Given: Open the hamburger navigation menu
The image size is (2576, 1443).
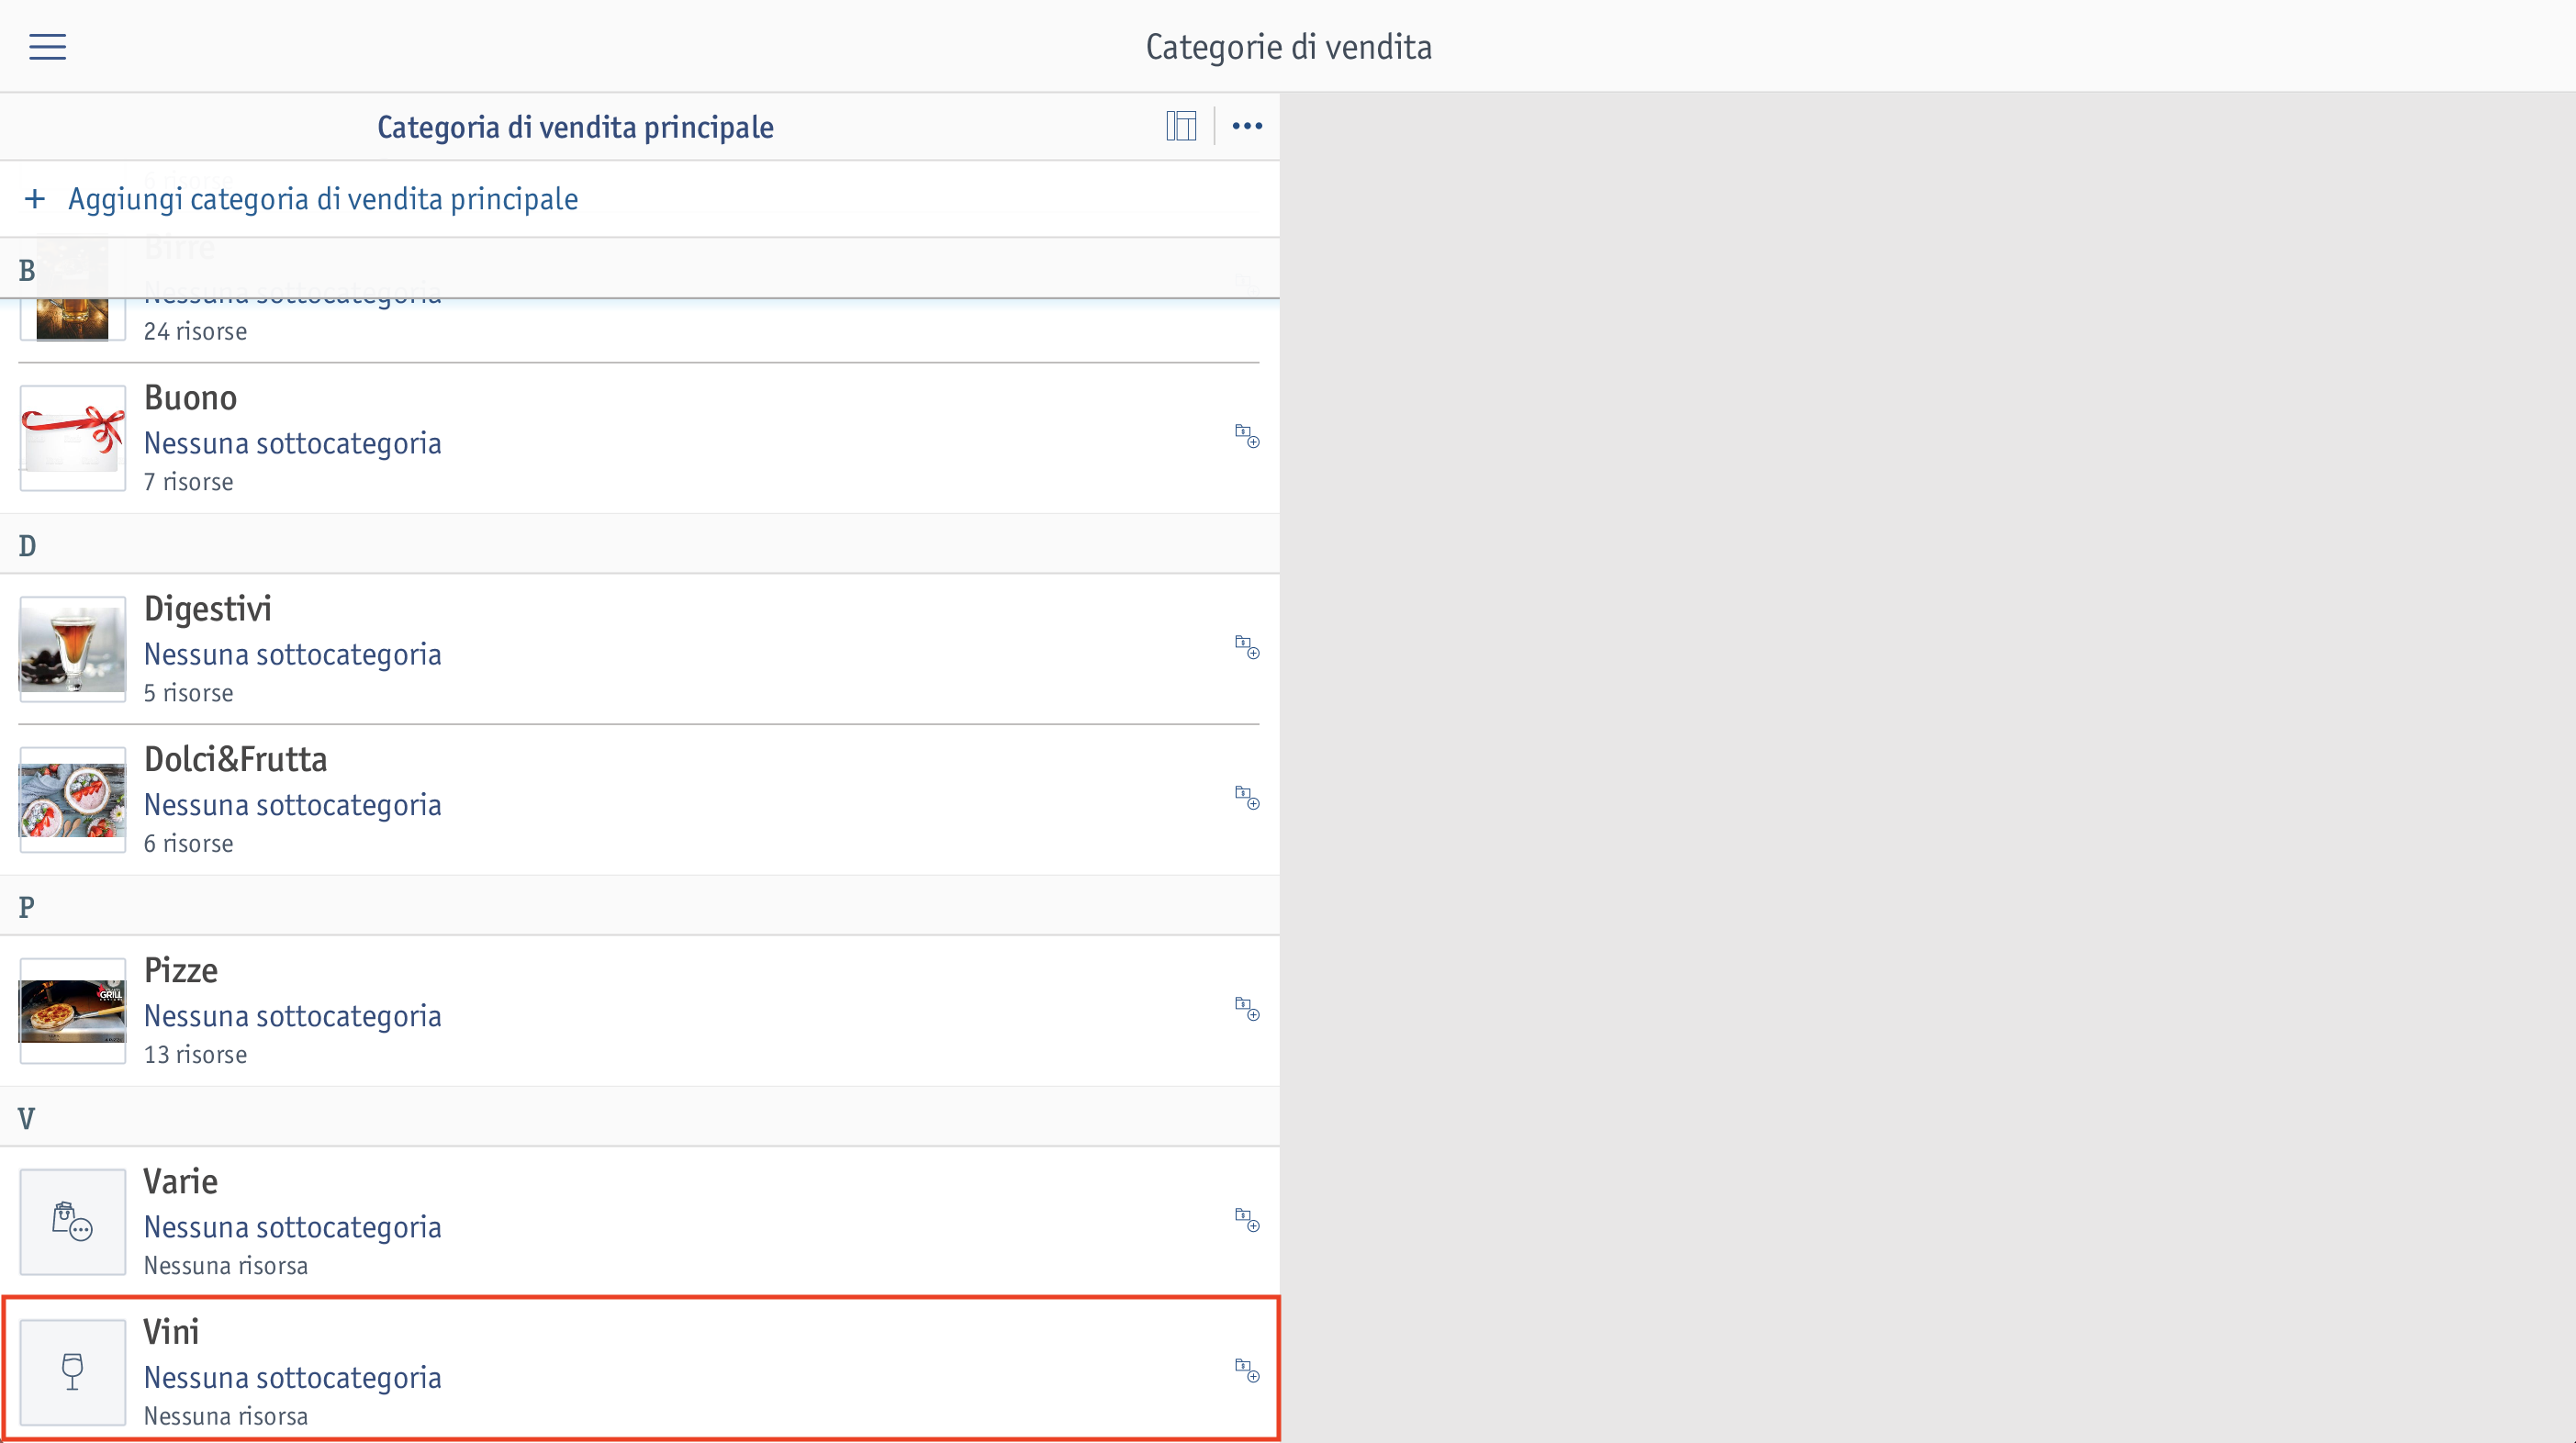Looking at the screenshot, I should tap(47, 47).
